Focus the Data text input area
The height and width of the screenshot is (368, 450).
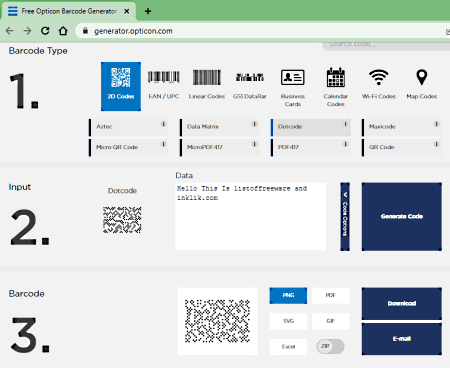pos(250,216)
